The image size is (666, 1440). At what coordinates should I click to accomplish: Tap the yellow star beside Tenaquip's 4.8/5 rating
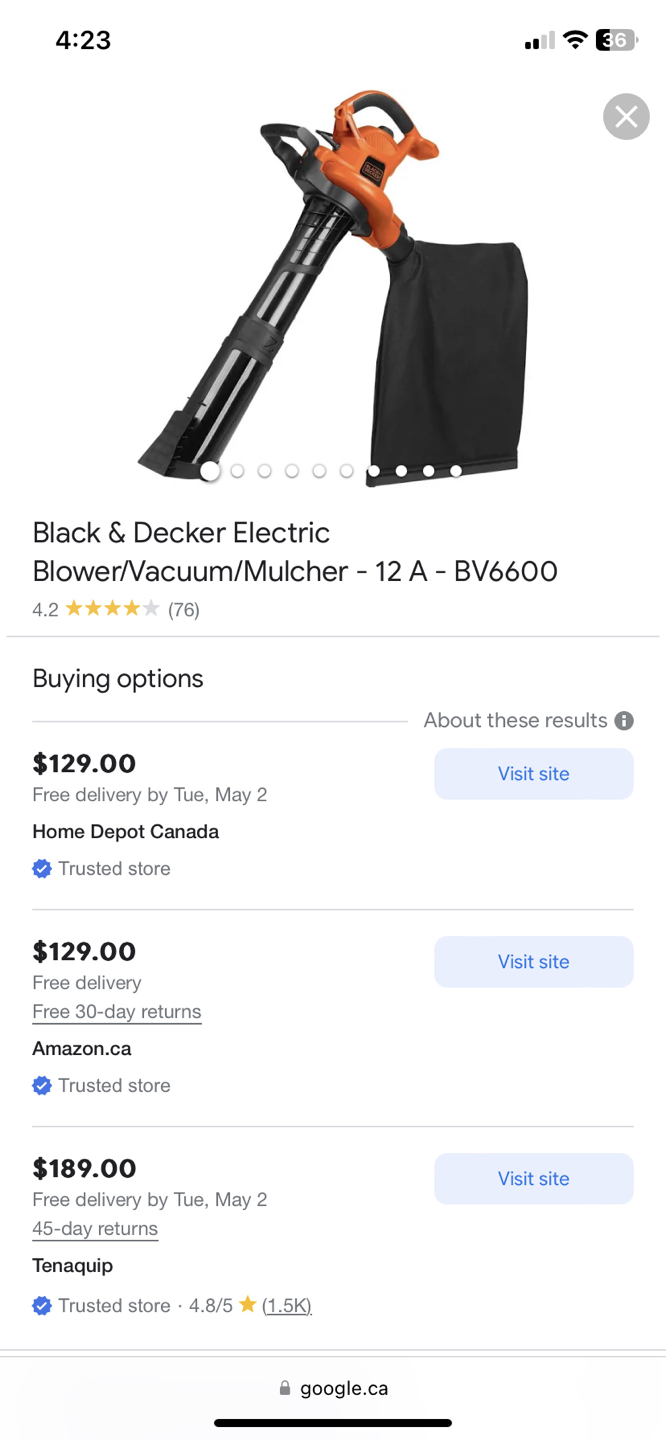248,1305
